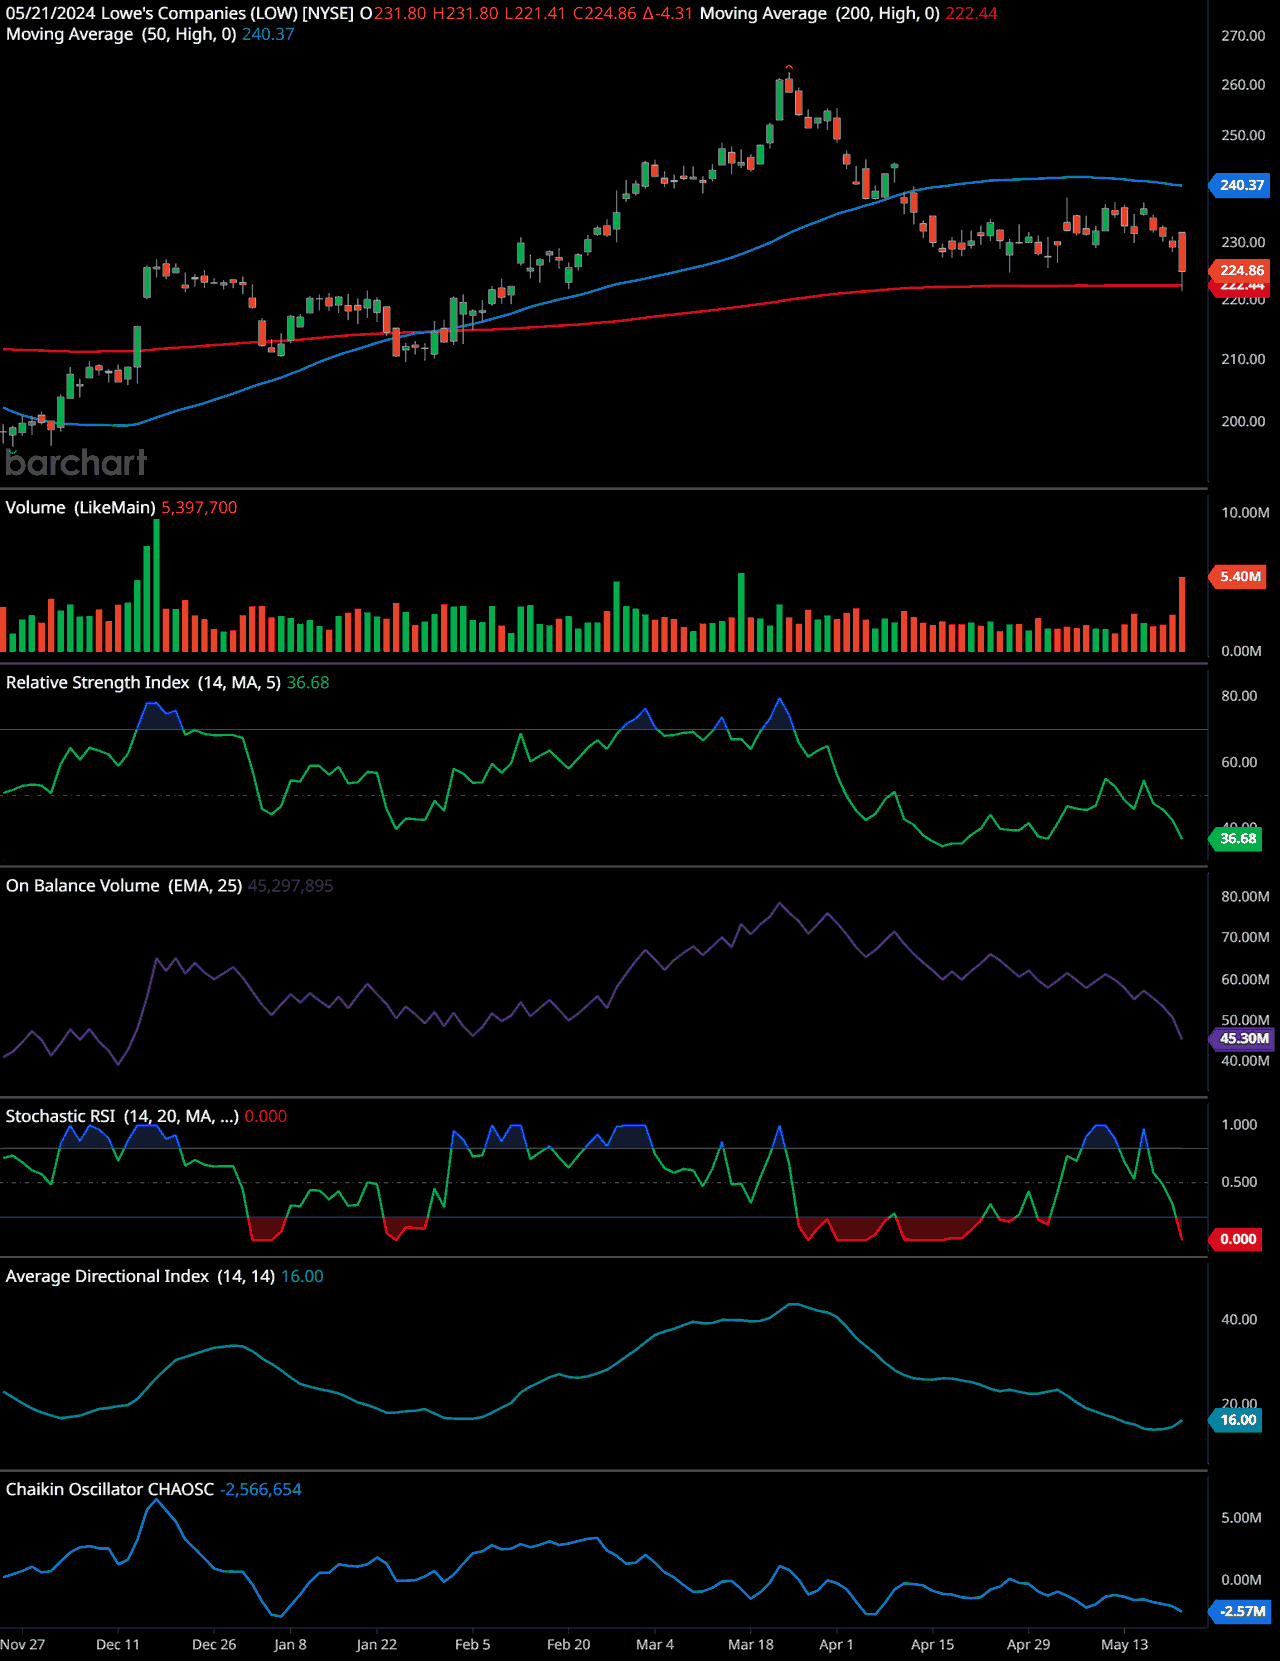The image size is (1280, 1661).
Task: Click the 250.00 price axis label
Action: click(x=1243, y=135)
